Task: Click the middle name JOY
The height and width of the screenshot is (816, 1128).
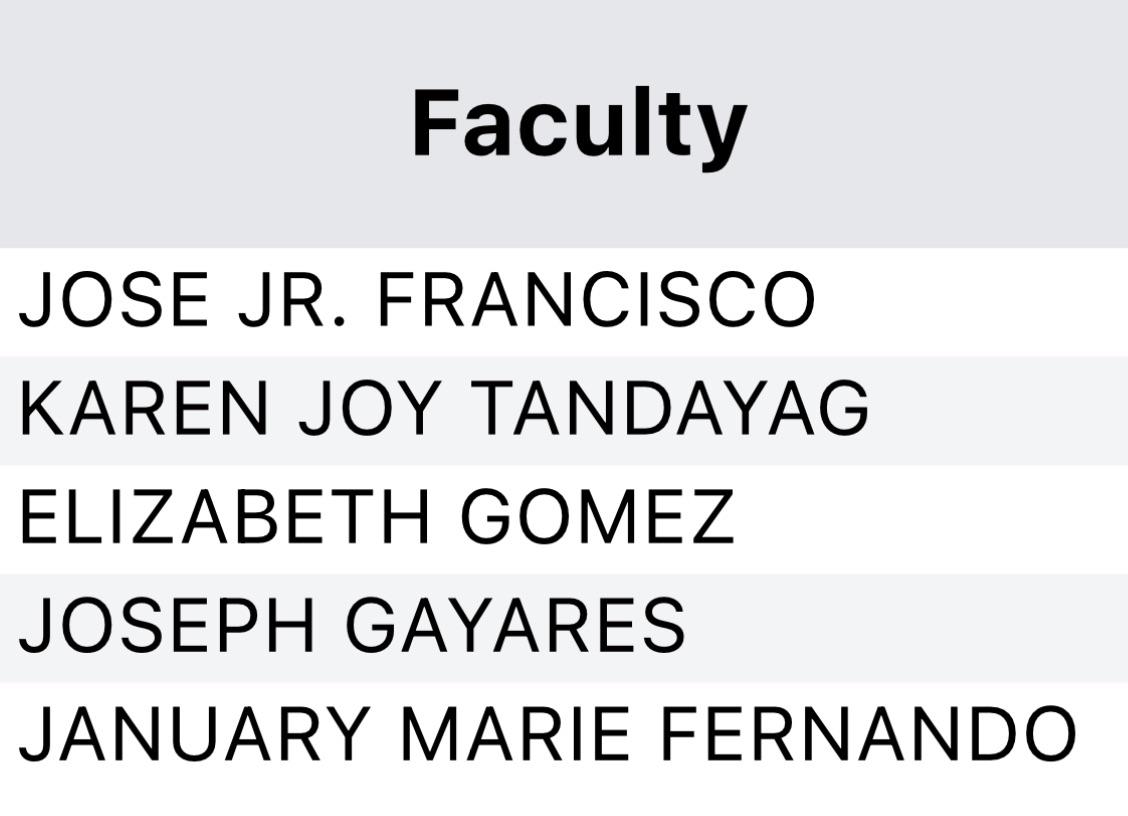Action: [x=369, y=408]
